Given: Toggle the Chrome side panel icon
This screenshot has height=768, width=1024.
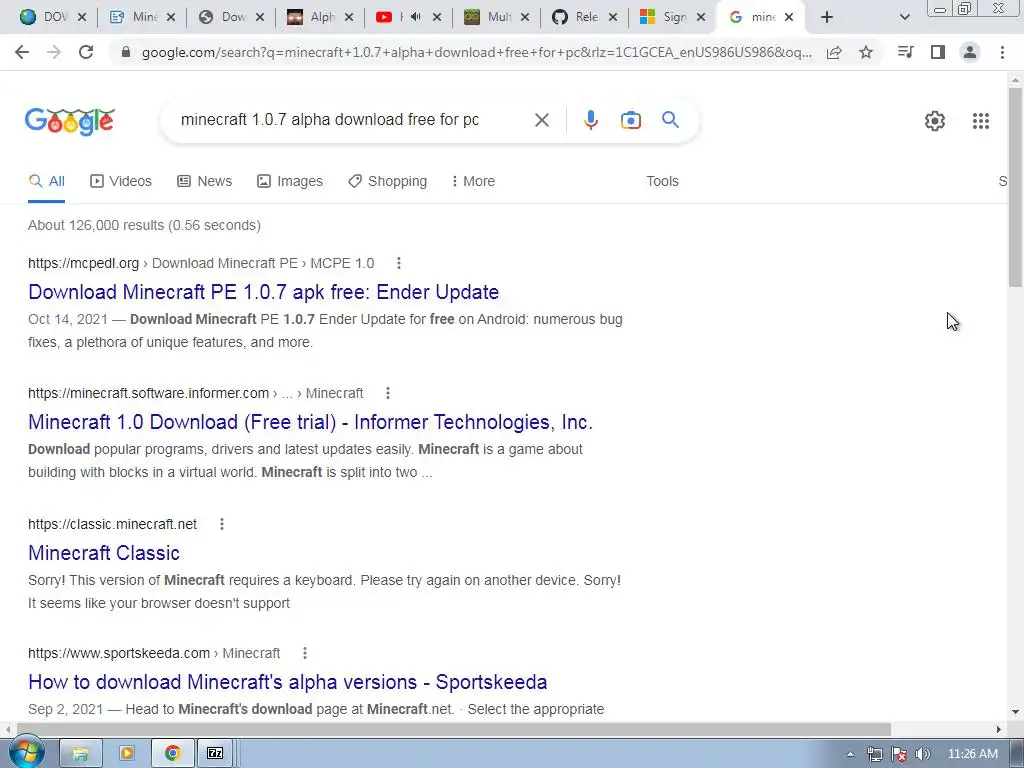Looking at the screenshot, I should tap(938, 52).
